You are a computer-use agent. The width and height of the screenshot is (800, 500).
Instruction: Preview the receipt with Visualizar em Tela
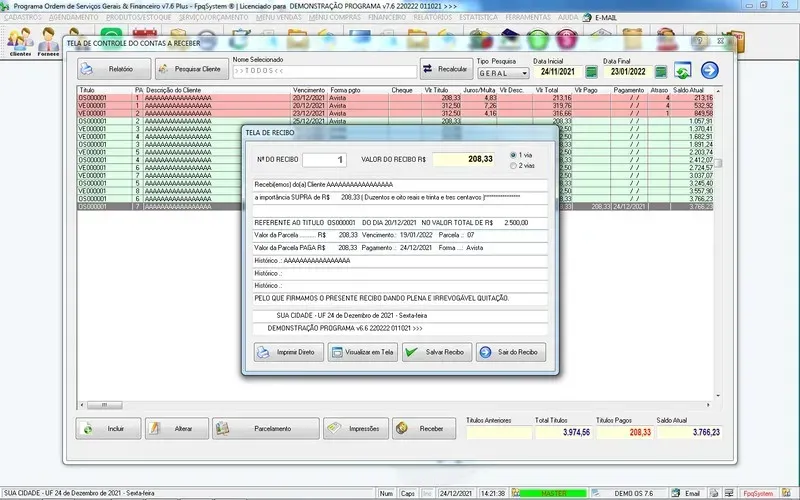[362, 352]
